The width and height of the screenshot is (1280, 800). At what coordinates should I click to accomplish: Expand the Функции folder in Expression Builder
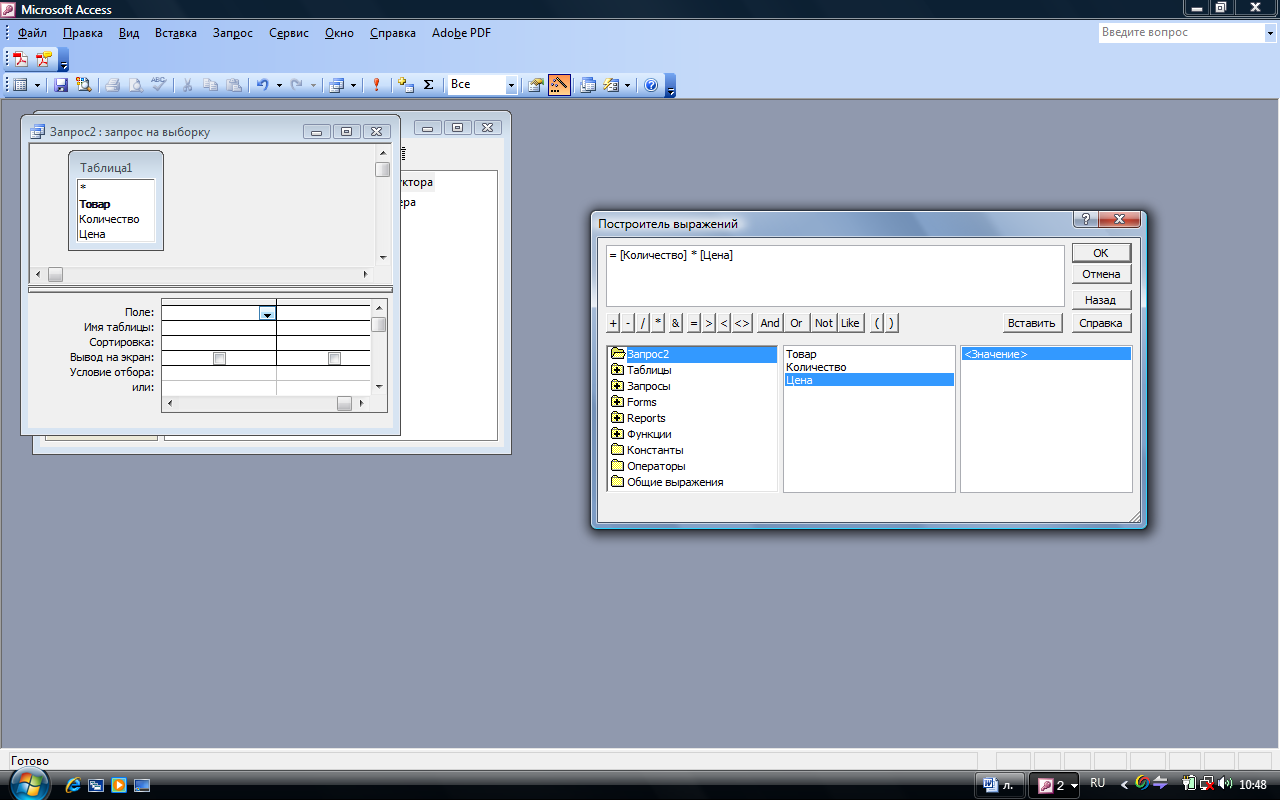point(617,434)
